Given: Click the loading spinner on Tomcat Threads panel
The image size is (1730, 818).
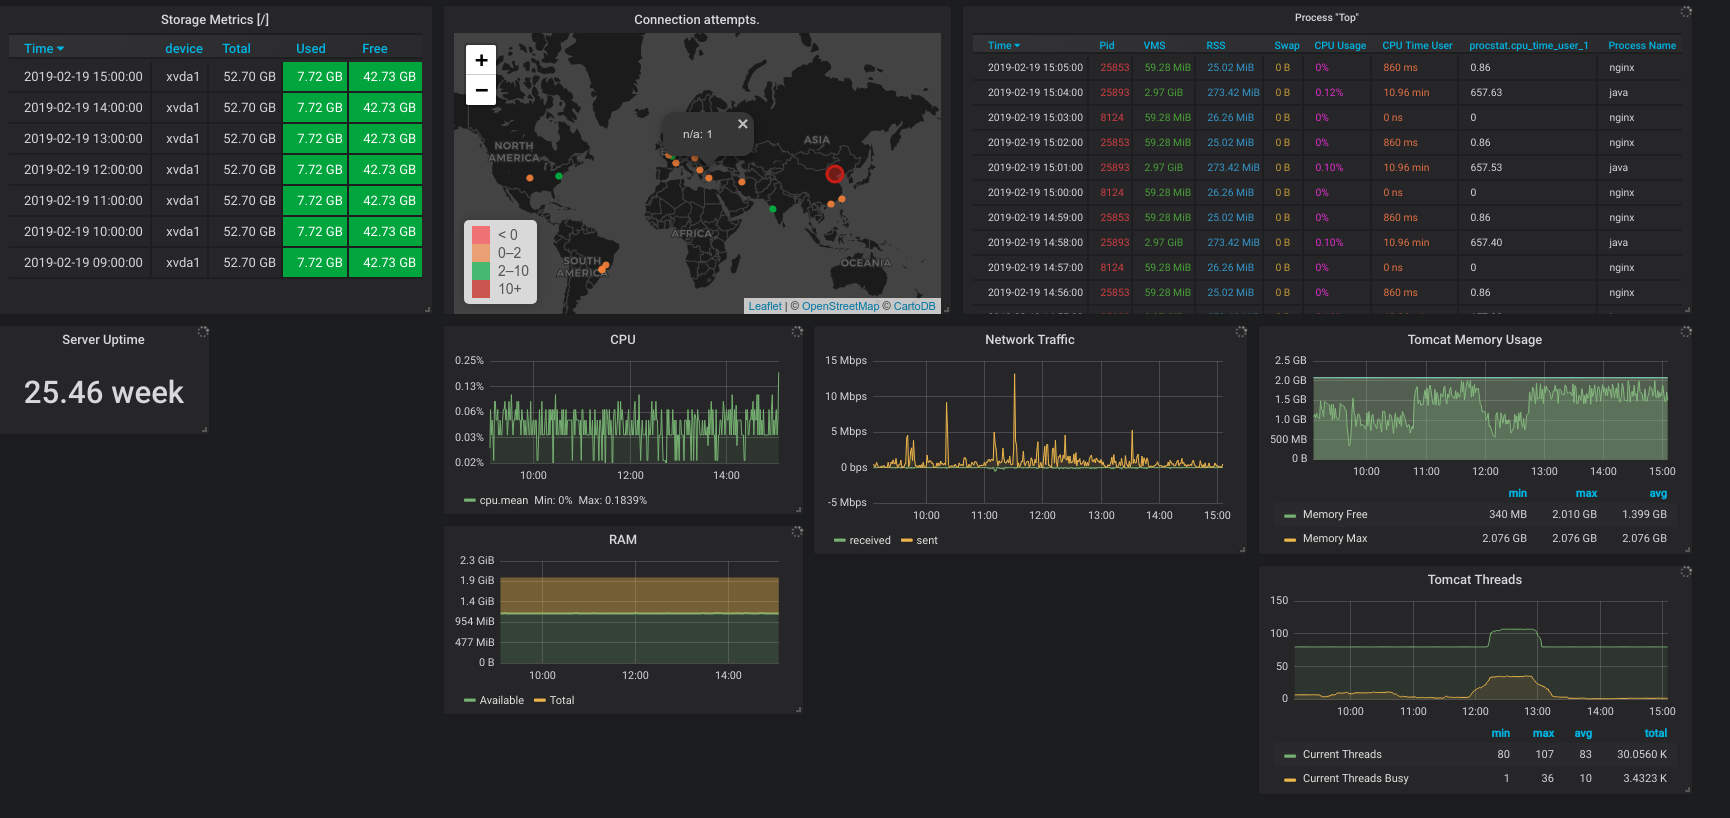Looking at the screenshot, I should click(x=1686, y=571).
